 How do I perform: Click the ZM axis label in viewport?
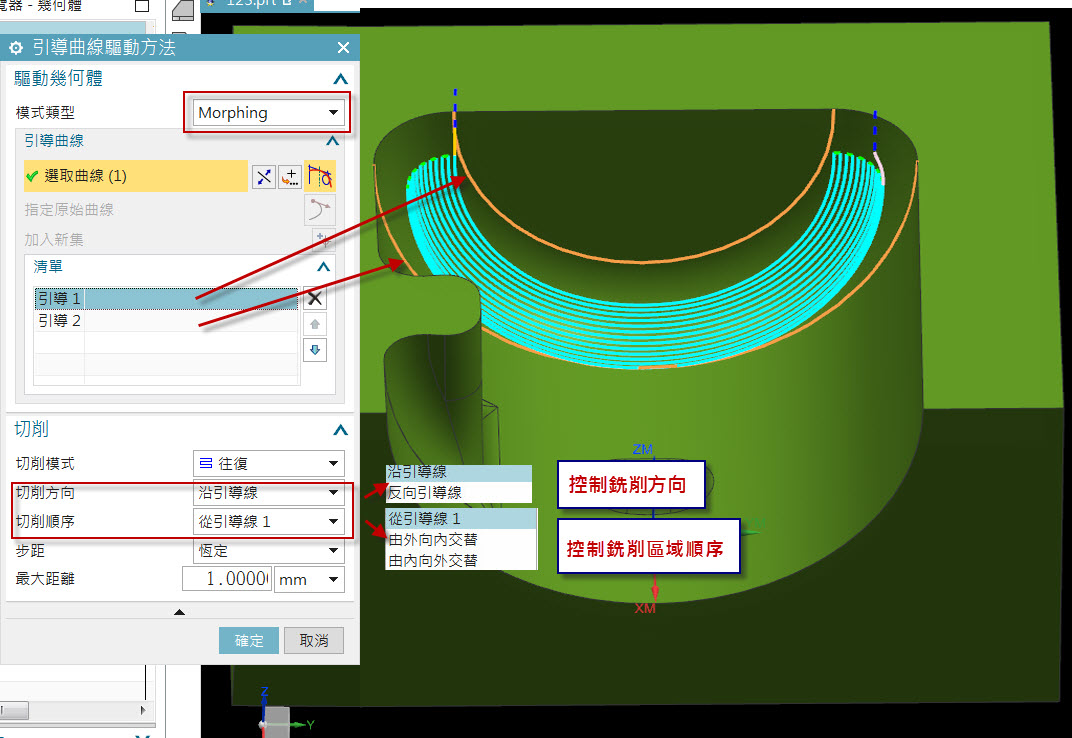(x=642, y=449)
